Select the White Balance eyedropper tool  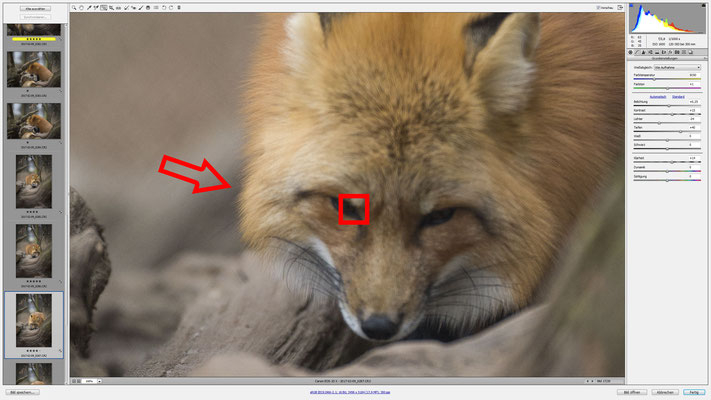[89, 8]
